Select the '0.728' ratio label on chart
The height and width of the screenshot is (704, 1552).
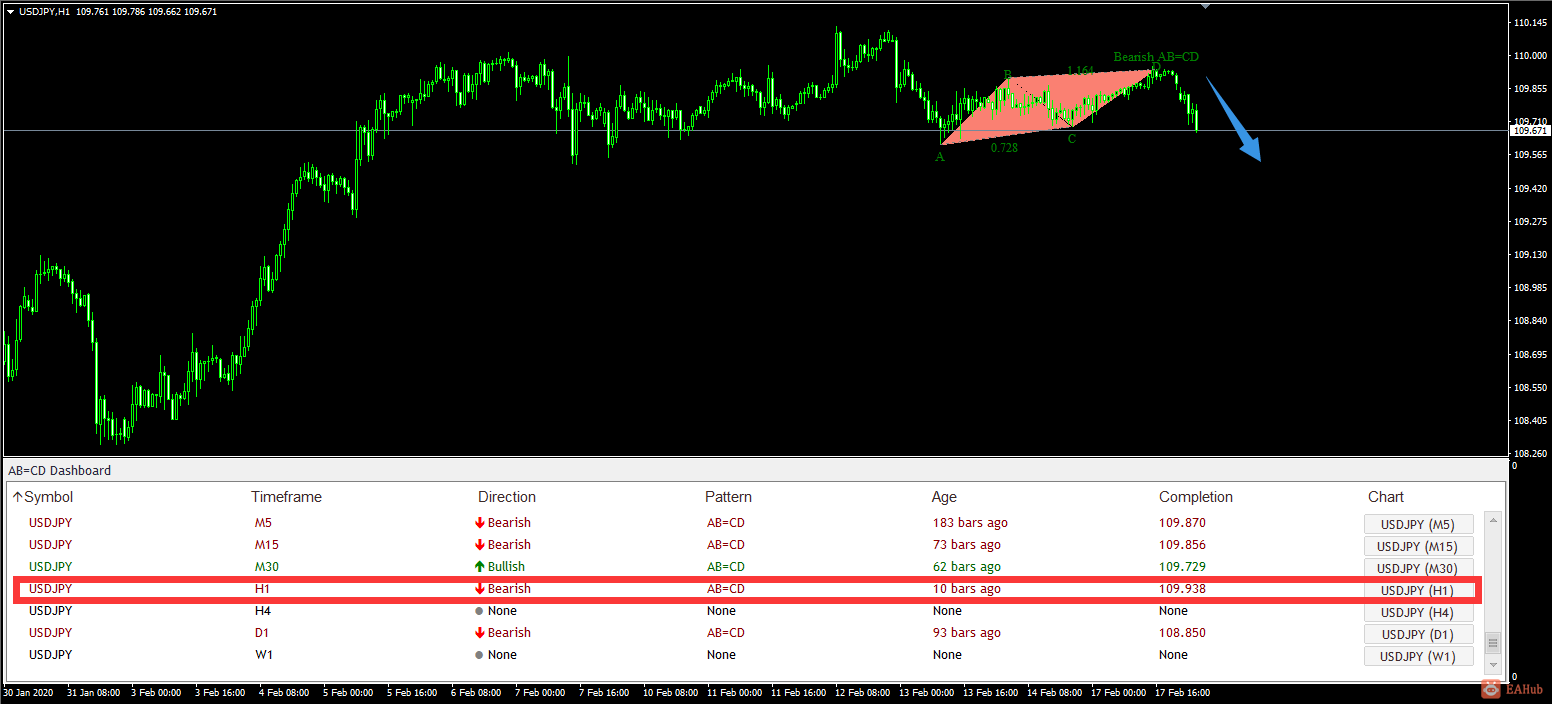click(x=1005, y=148)
